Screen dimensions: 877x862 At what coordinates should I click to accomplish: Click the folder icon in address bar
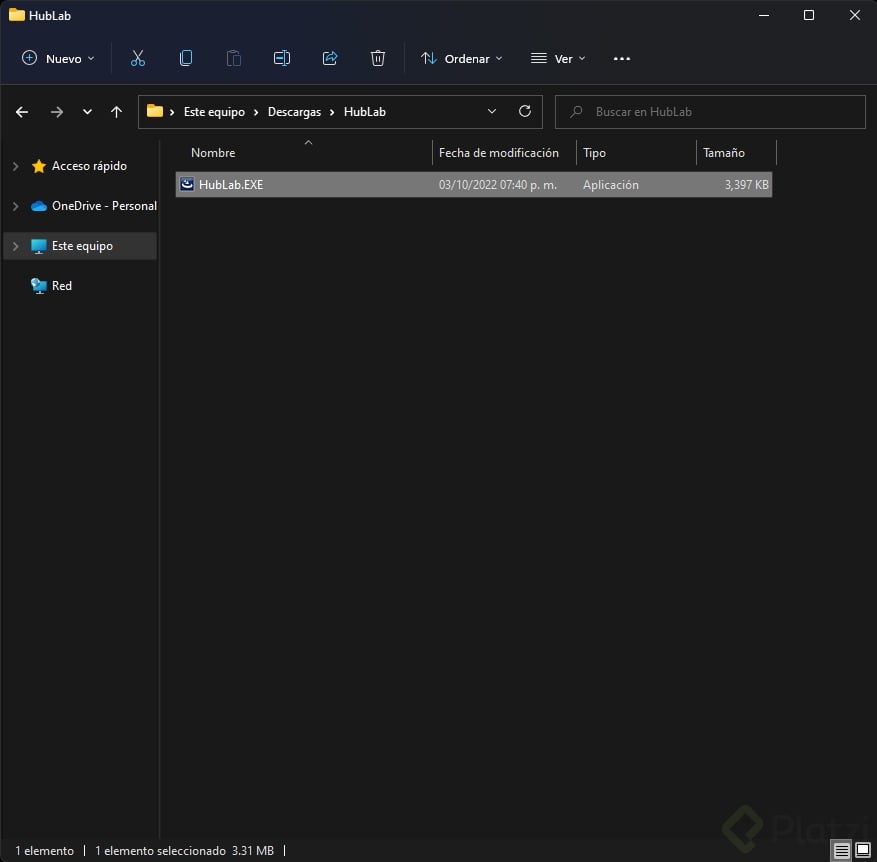(x=154, y=111)
